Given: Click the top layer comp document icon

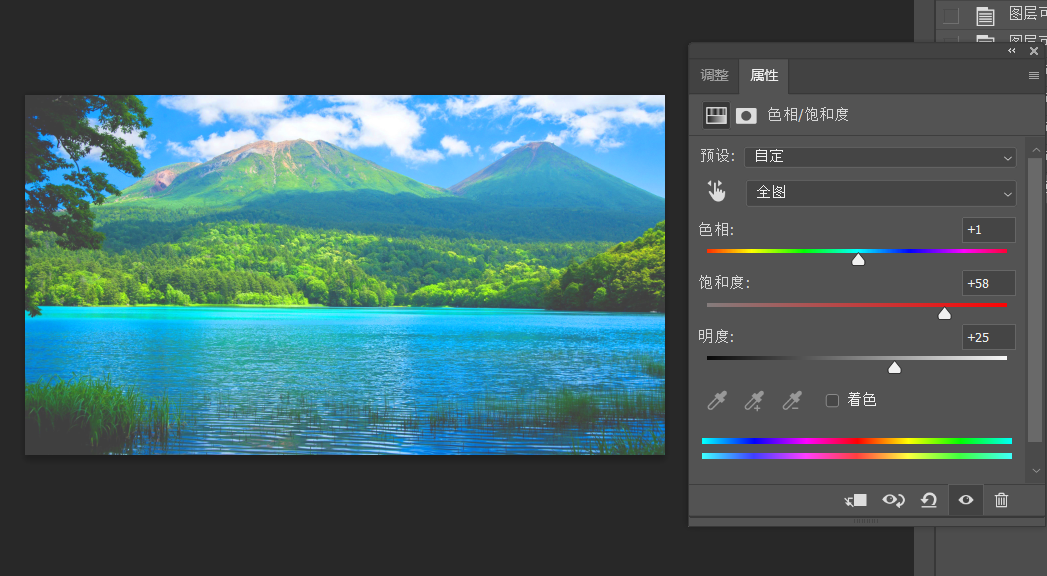Looking at the screenshot, I should coord(986,16).
